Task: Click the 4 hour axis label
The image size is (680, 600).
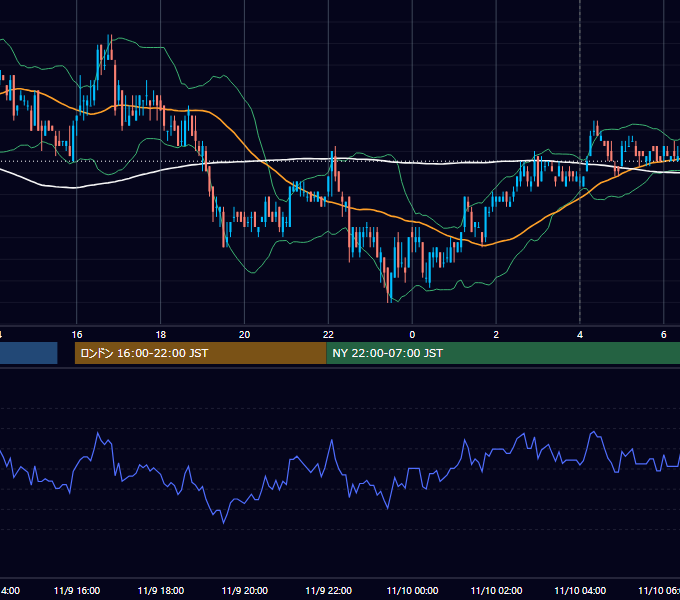Action: [580, 335]
